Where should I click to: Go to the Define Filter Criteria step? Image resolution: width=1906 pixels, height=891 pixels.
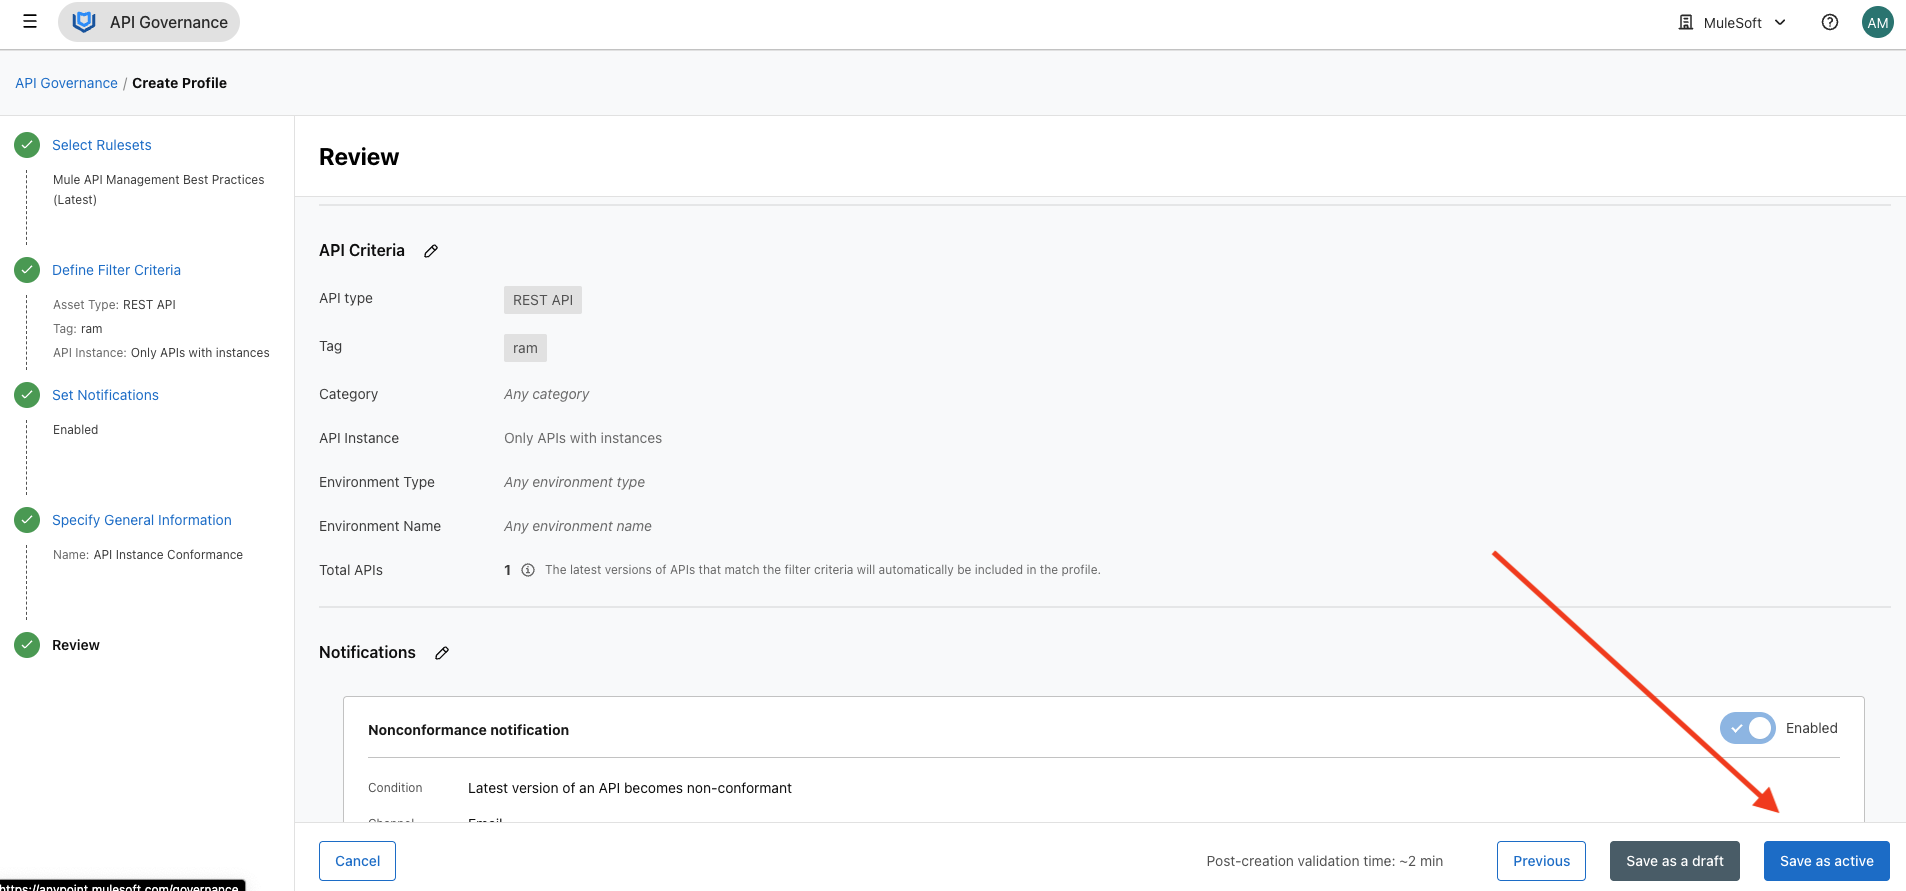coord(116,270)
